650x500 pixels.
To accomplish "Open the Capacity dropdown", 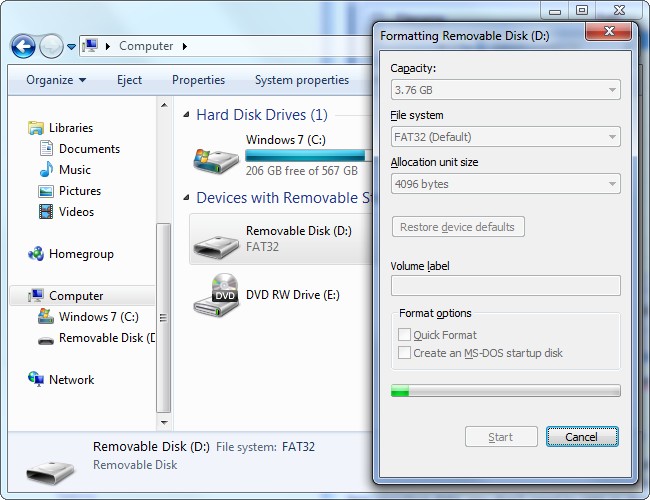I will click(x=506, y=90).
